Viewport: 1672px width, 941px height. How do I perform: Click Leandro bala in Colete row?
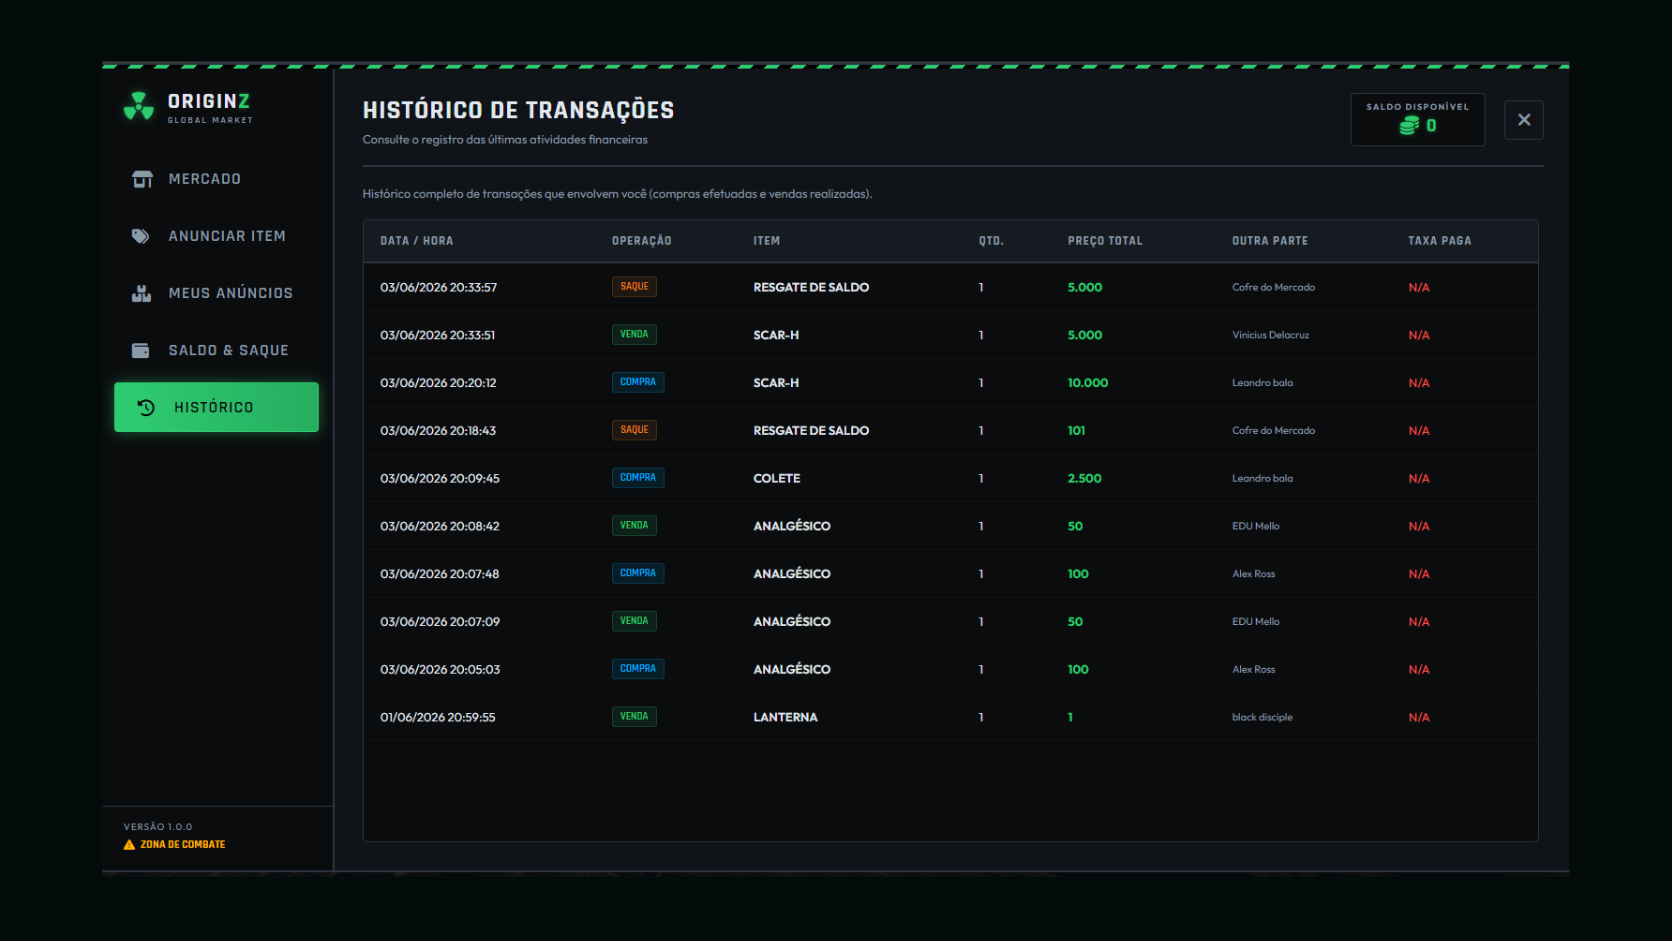(1262, 478)
